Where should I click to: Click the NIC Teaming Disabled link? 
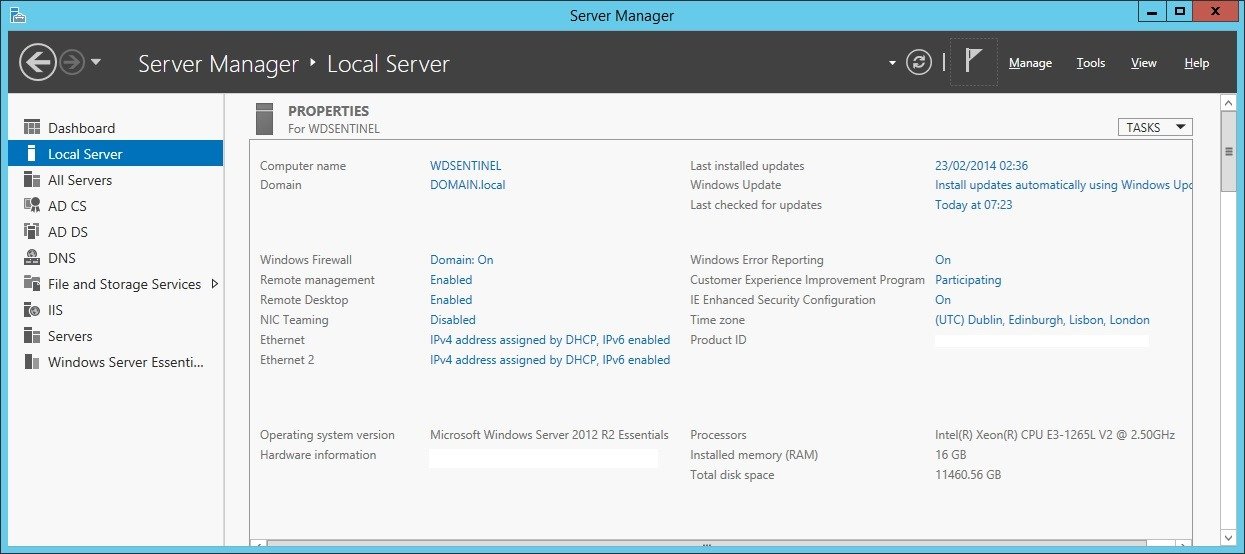click(x=453, y=320)
